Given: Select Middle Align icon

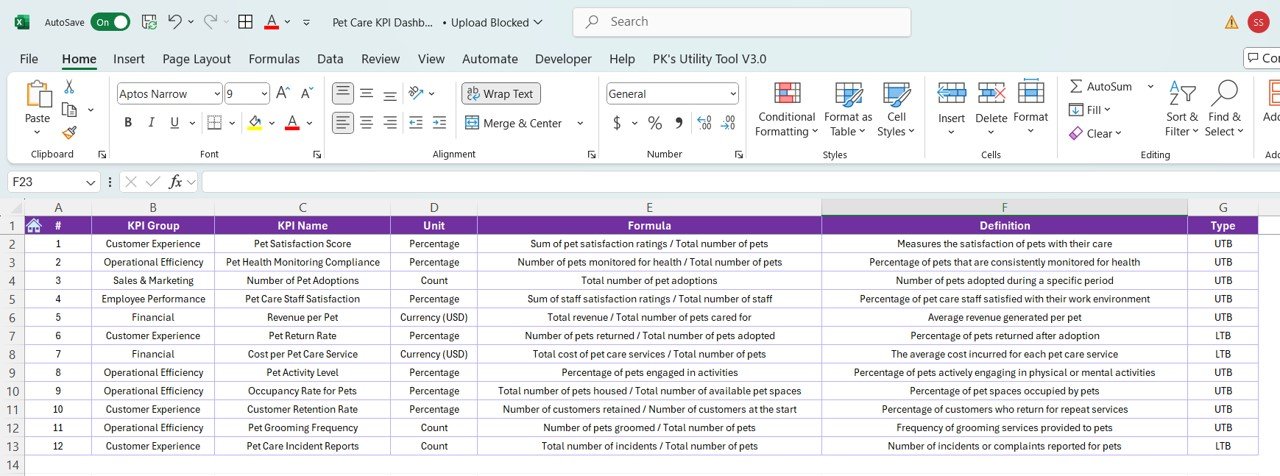Looking at the screenshot, I should coord(367,94).
